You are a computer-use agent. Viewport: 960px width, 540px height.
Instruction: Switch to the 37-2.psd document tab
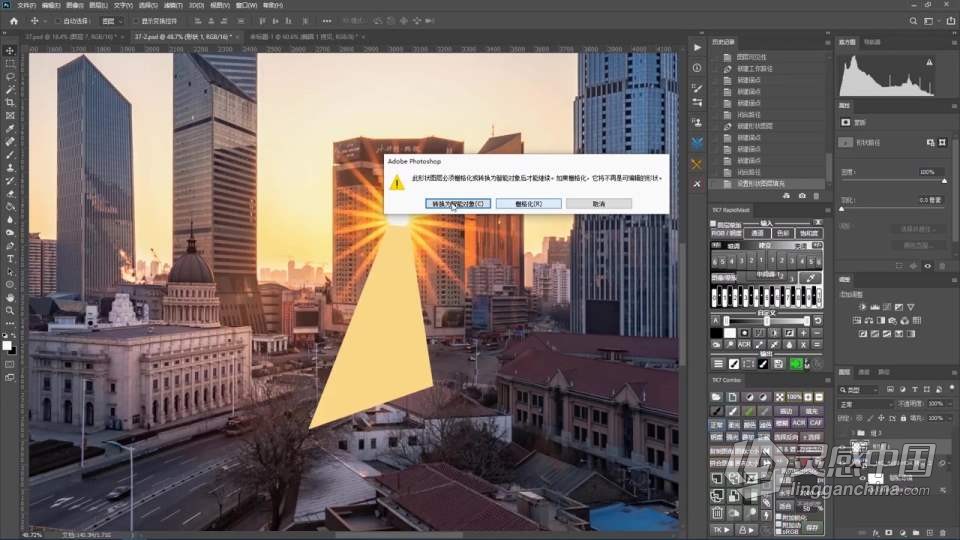point(182,37)
